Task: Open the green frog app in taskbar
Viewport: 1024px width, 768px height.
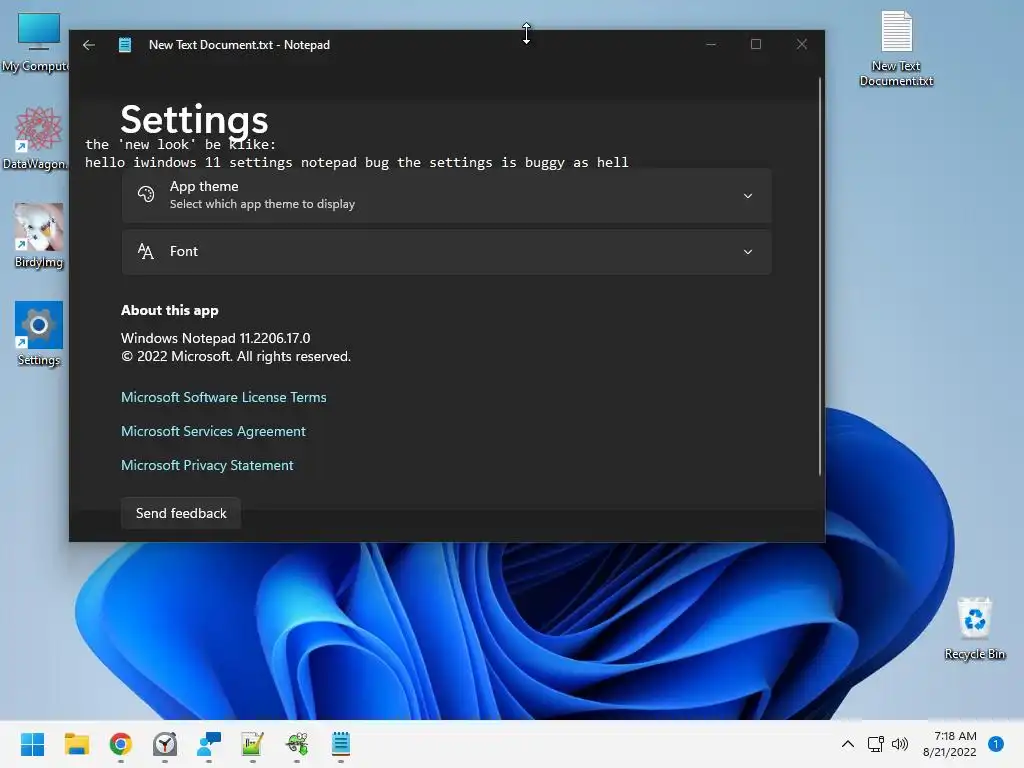Action: click(x=297, y=744)
